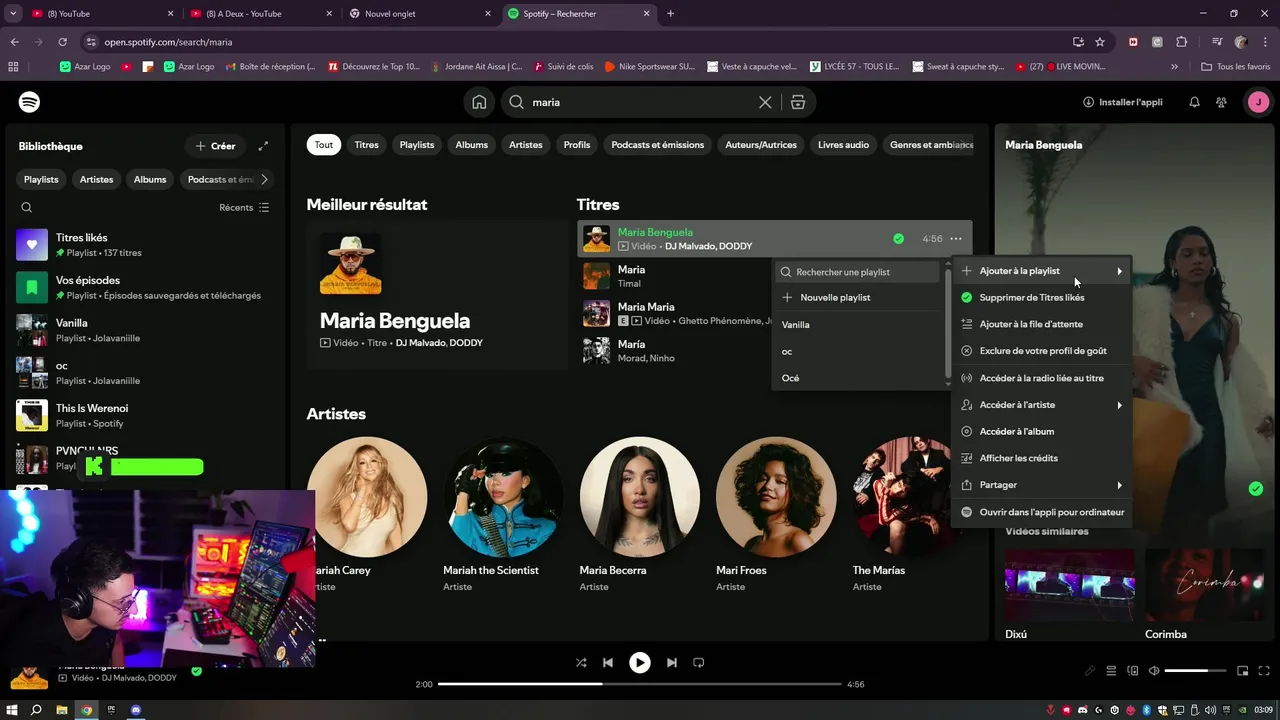Expand Partager submenu

[1042, 485]
